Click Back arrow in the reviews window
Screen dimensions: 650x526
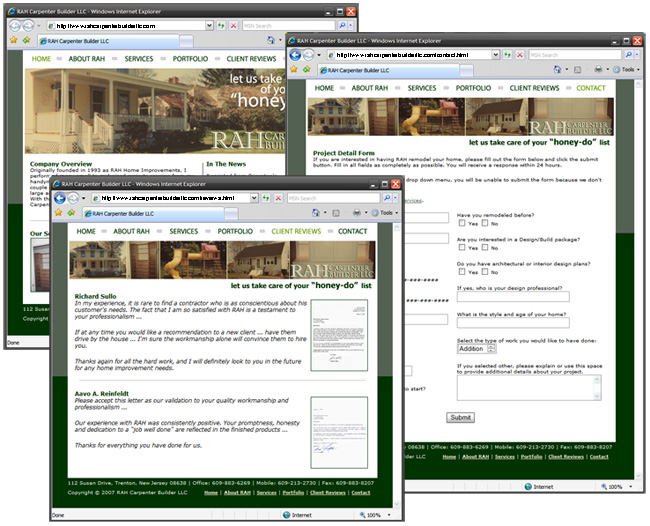click(x=60, y=198)
